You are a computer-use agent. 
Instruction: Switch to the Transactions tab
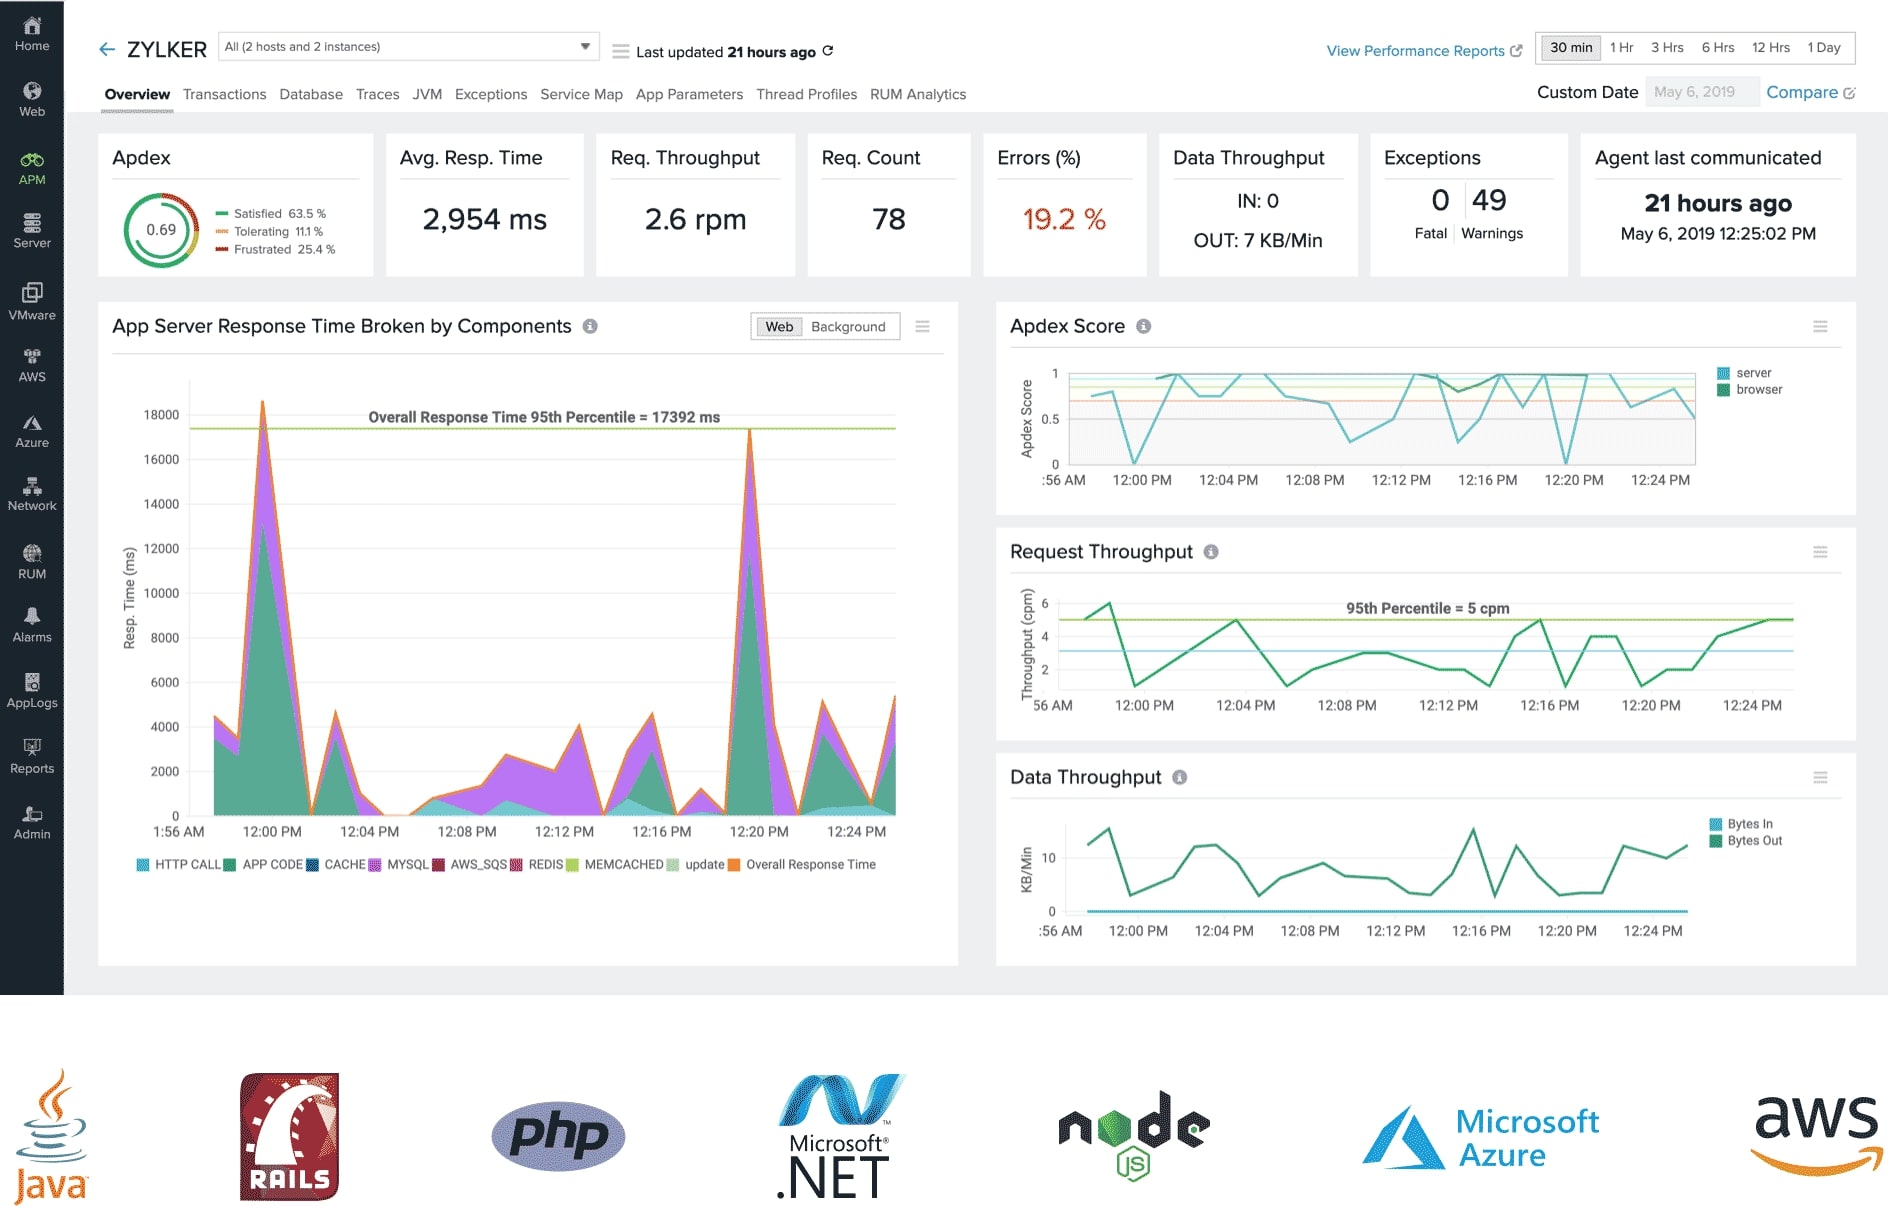click(225, 94)
